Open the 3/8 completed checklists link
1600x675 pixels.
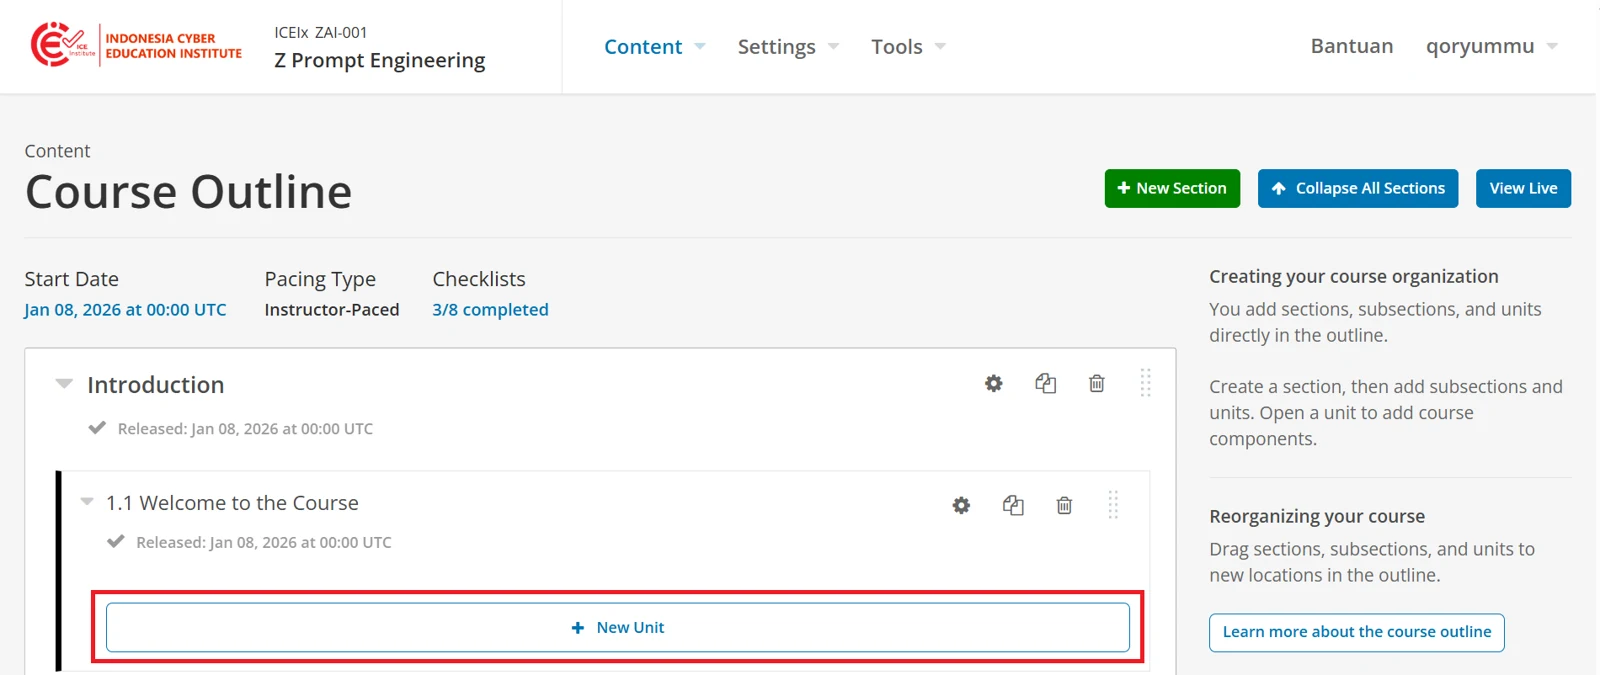[x=490, y=310]
